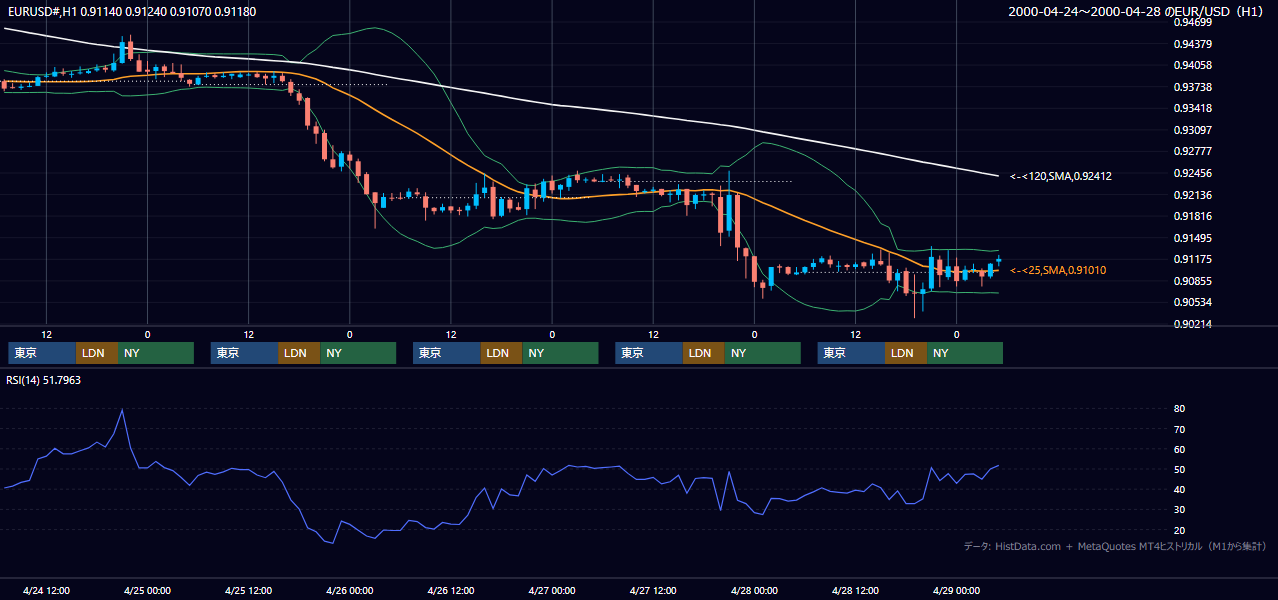This screenshot has height=600, width=1278.
Task: Select the 4/25 12:00 time label
Action: click(248, 590)
